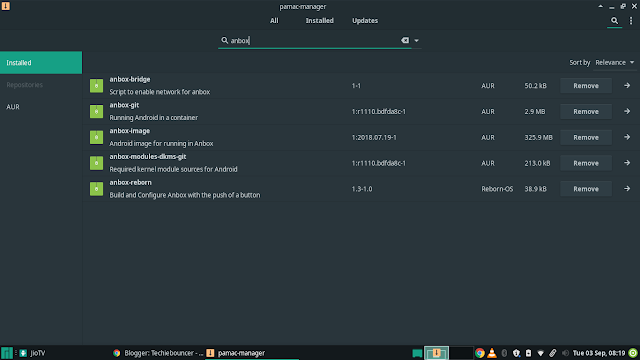Click the anbox-git package icon
This screenshot has height=360, width=640.
click(x=96, y=111)
